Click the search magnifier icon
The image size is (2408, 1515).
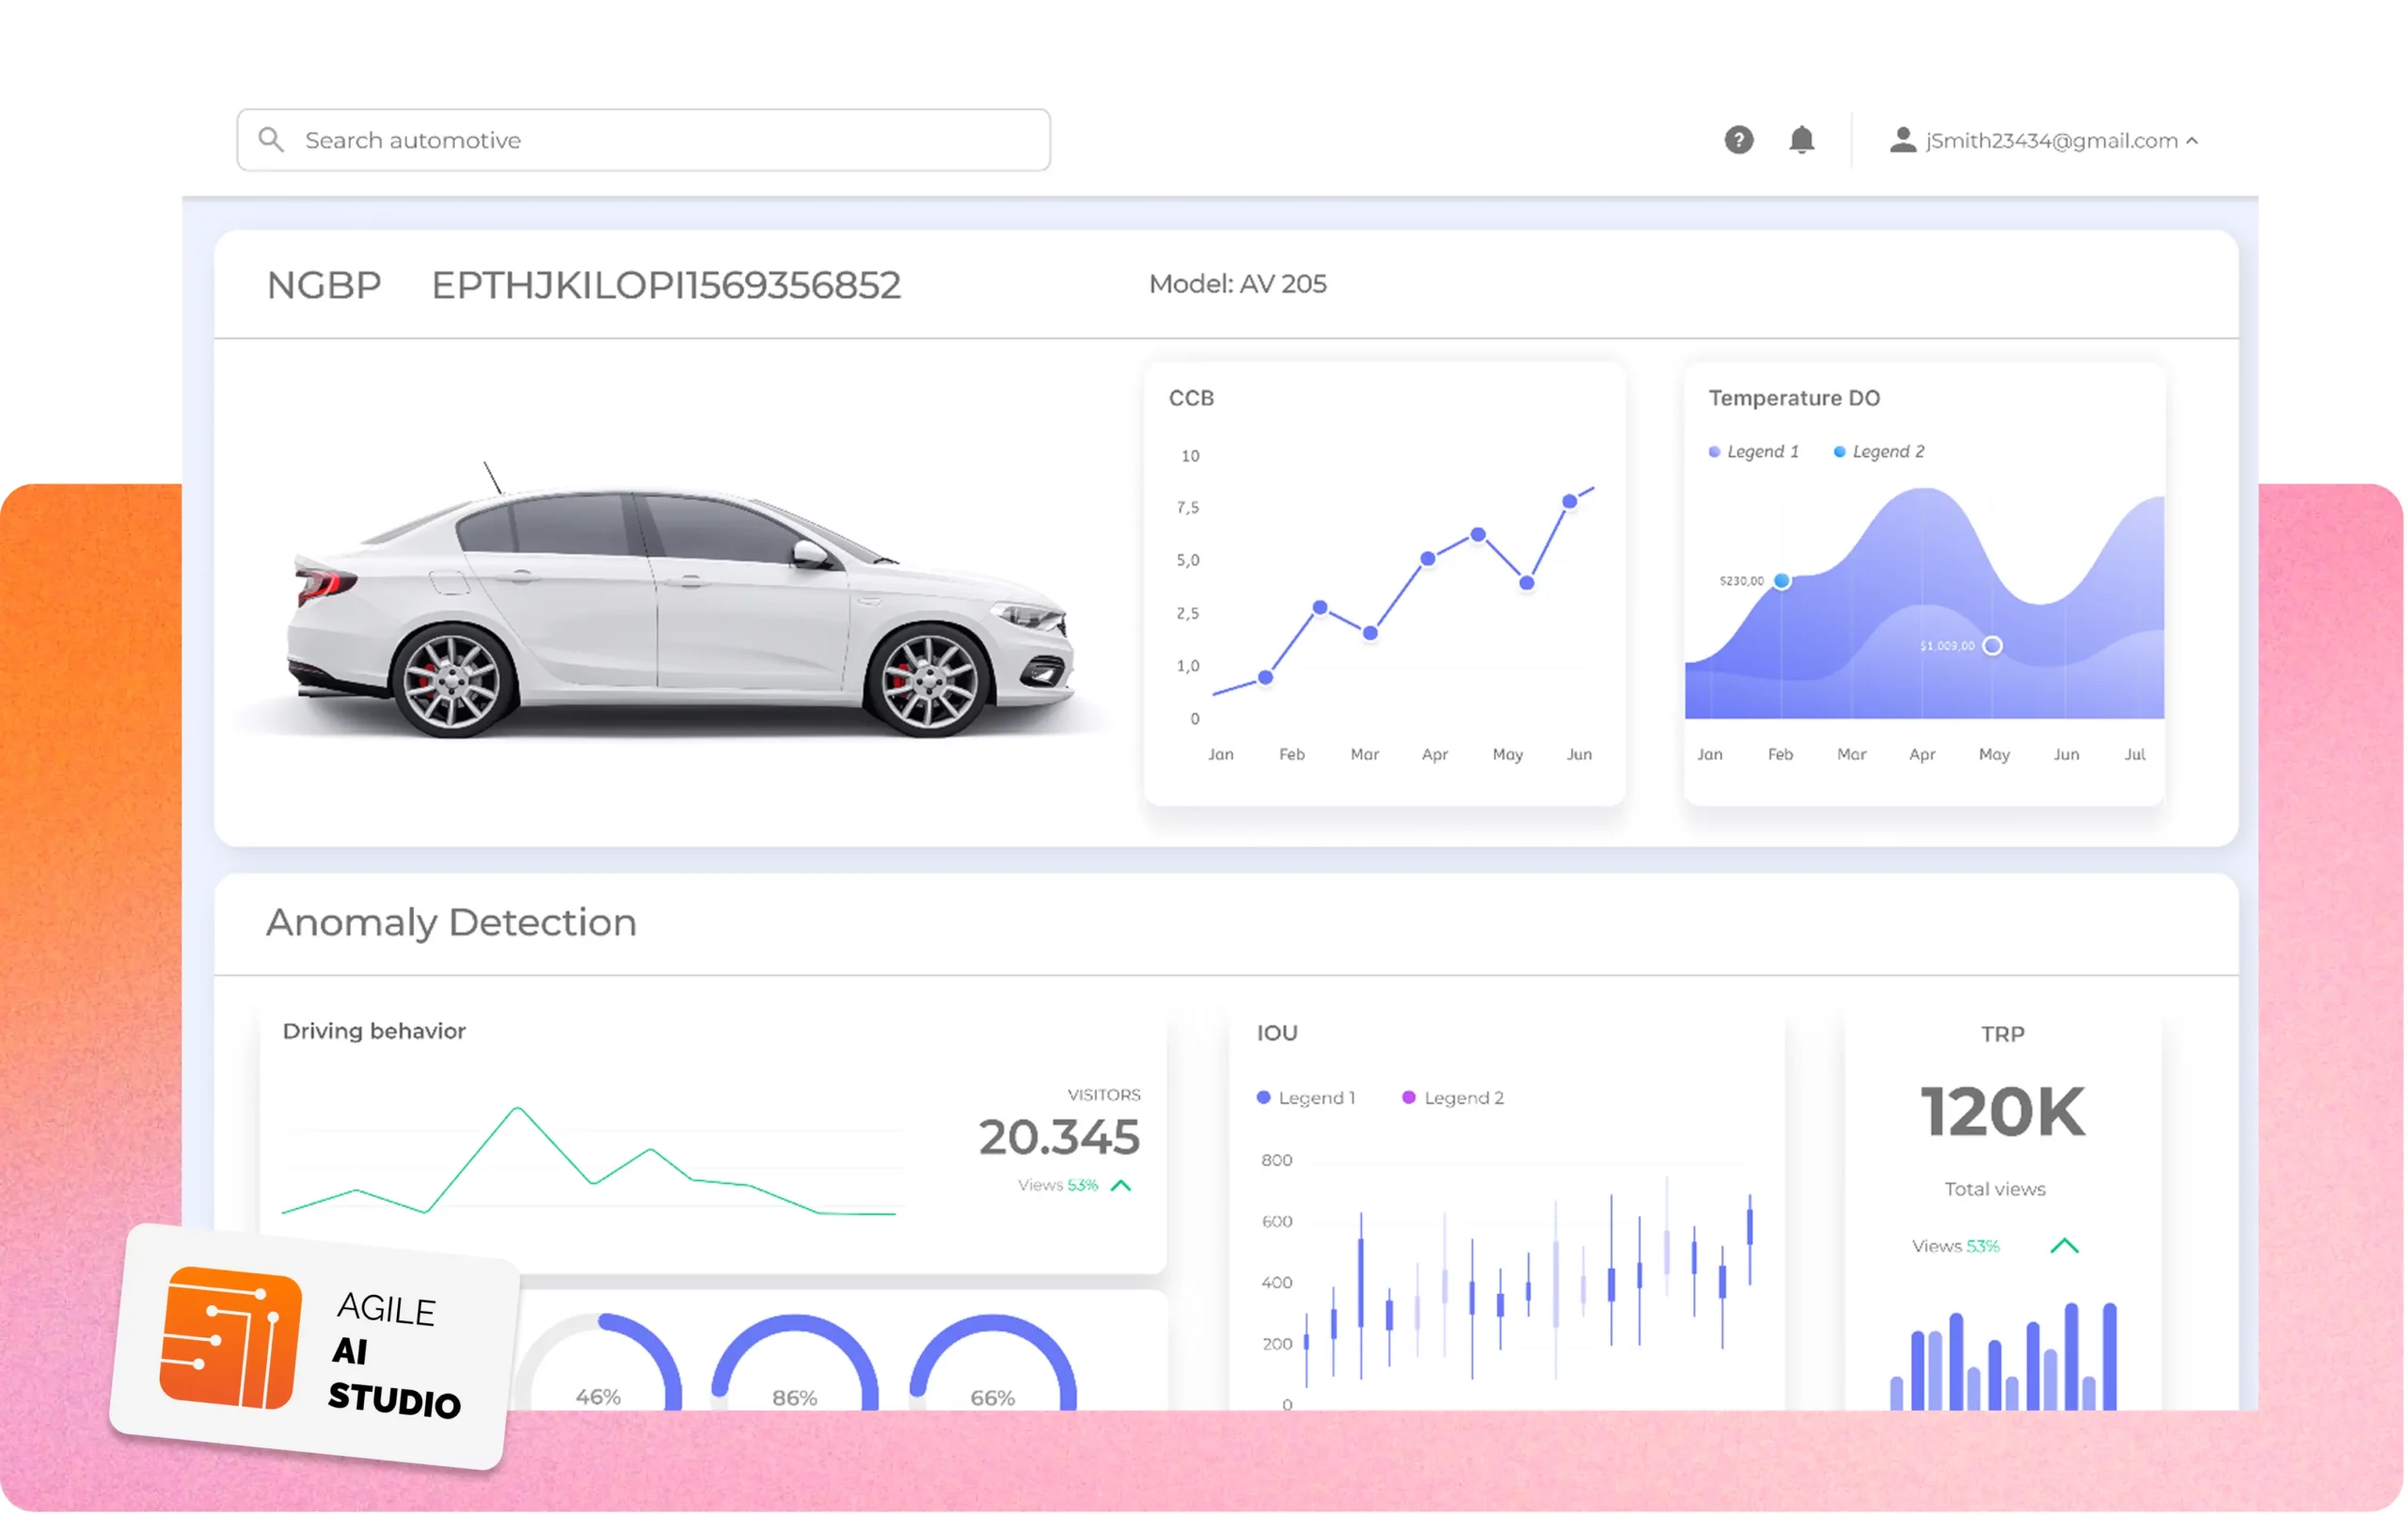tap(271, 140)
